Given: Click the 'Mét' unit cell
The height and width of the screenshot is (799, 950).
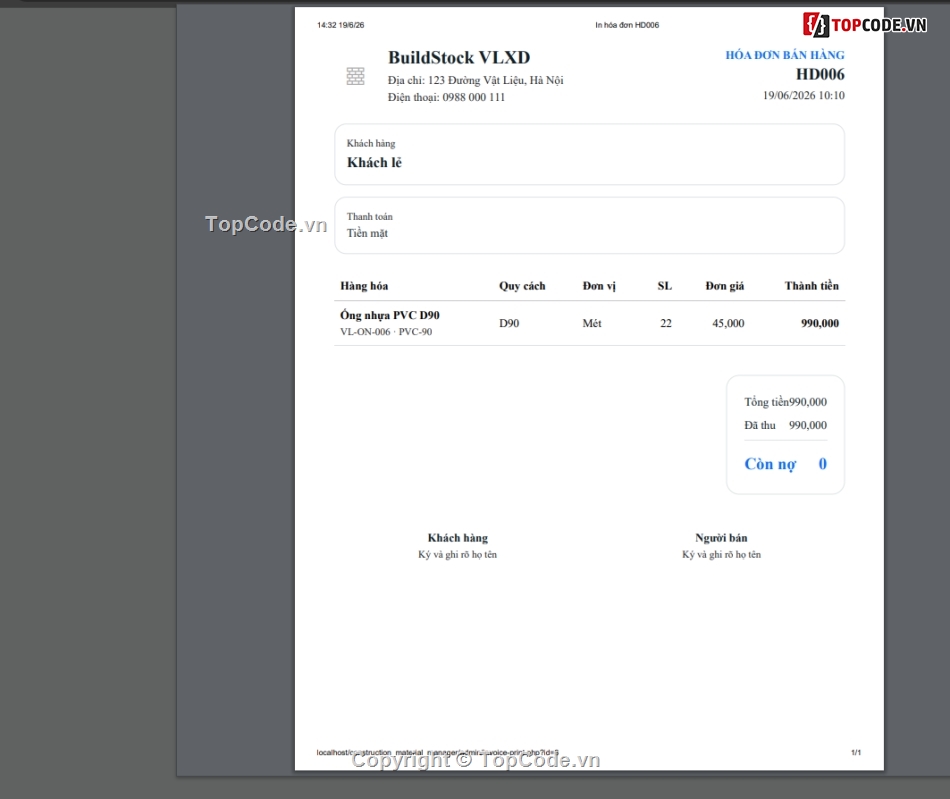Looking at the screenshot, I should click(x=592, y=323).
